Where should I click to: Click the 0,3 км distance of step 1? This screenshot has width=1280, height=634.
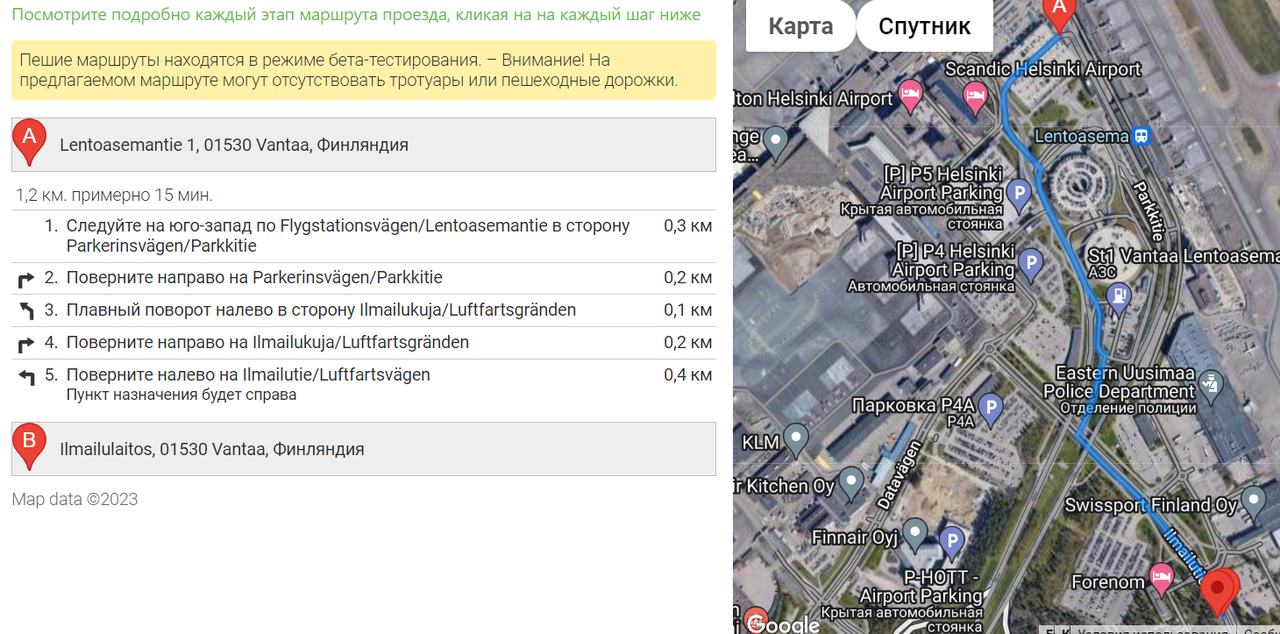688,226
